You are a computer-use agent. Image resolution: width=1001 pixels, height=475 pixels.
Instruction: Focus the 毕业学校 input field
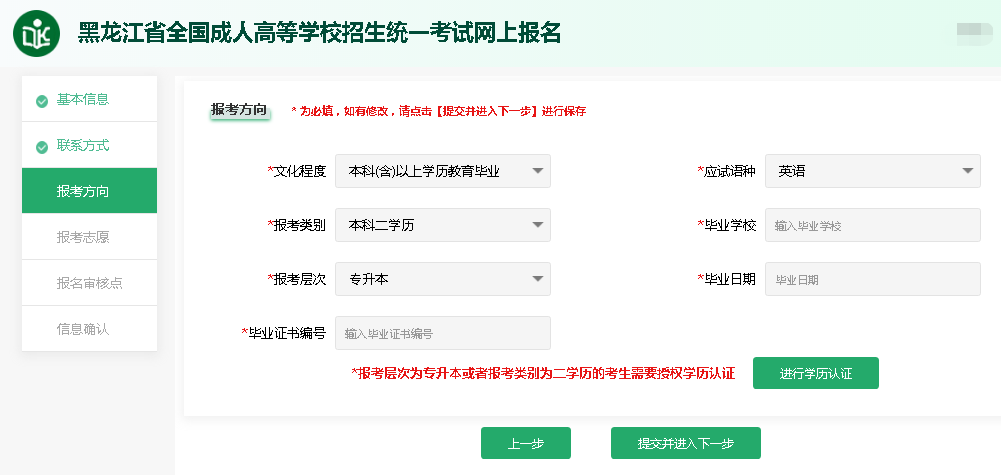[872, 225]
